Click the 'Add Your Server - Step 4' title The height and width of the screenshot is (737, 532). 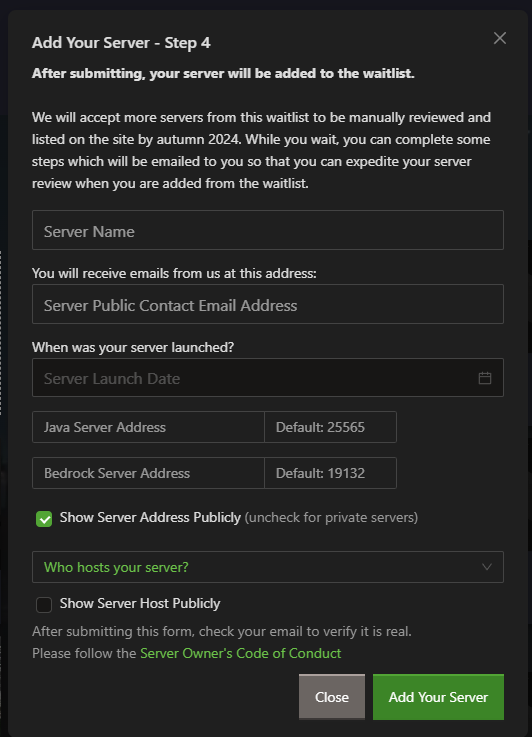click(x=121, y=43)
